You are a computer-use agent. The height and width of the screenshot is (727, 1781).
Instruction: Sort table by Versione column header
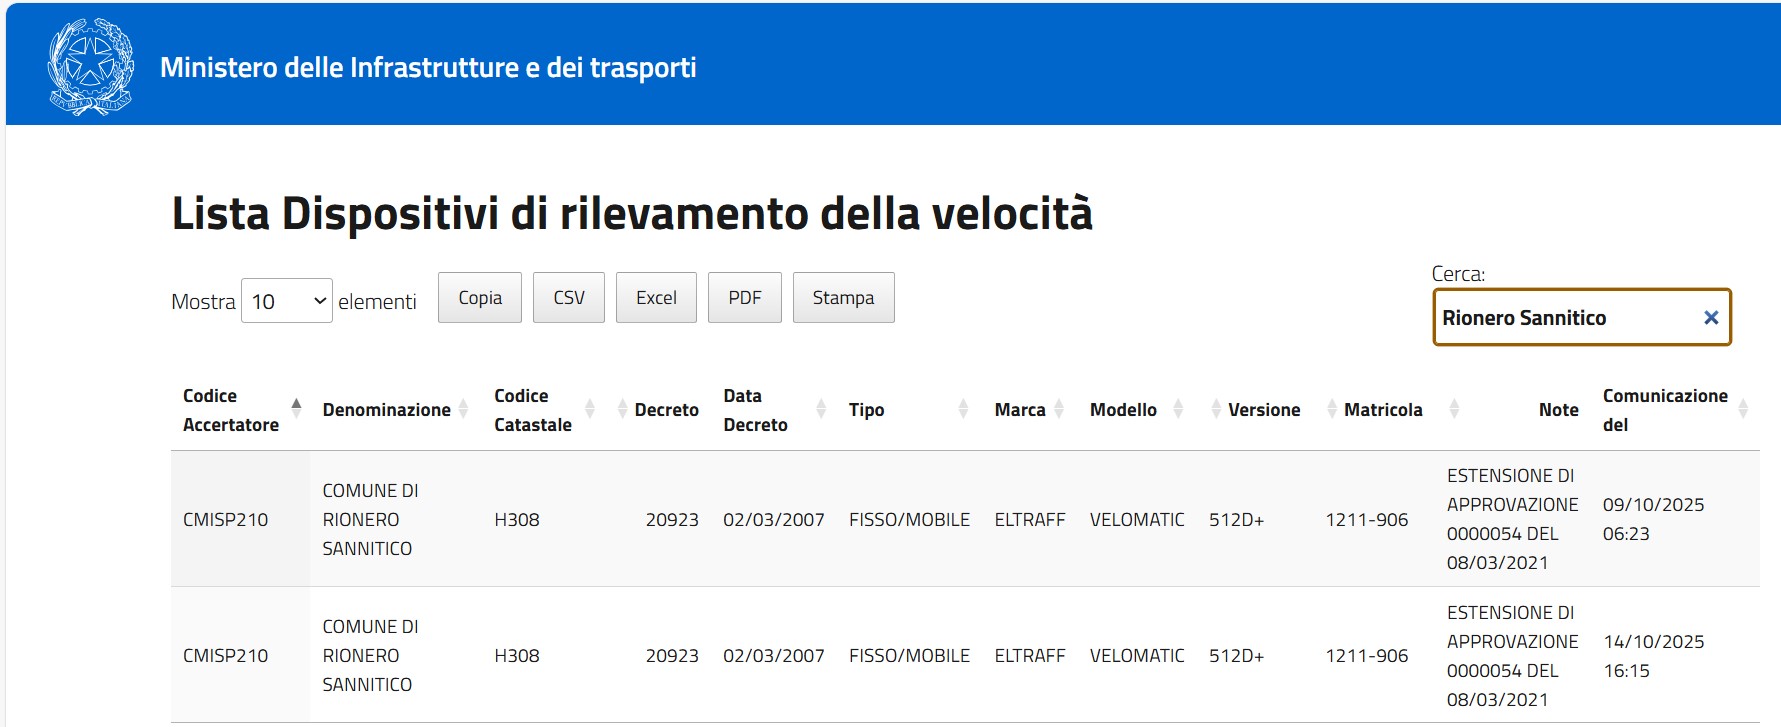(1263, 410)
